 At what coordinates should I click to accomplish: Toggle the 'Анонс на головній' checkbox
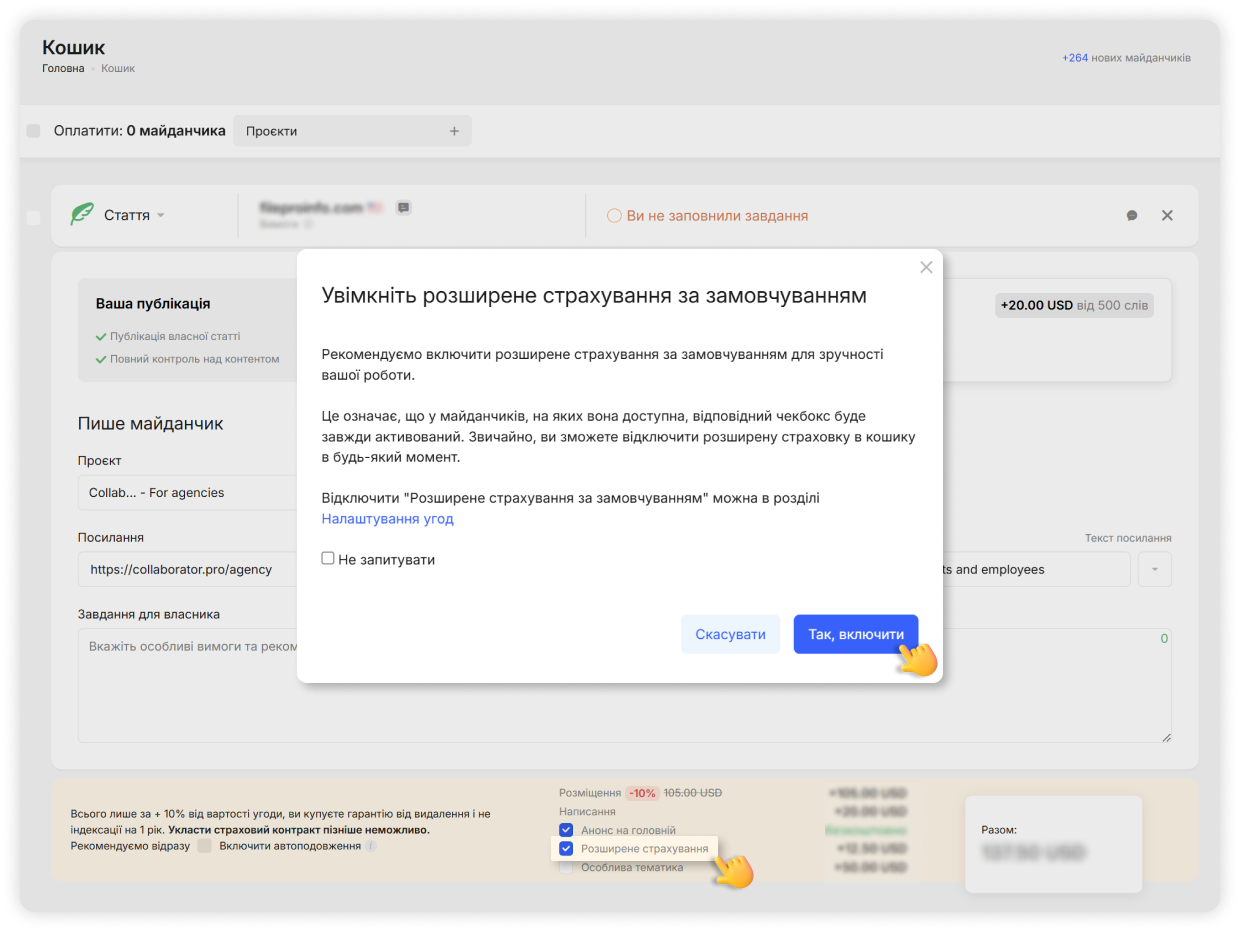[x=566, y=830]
